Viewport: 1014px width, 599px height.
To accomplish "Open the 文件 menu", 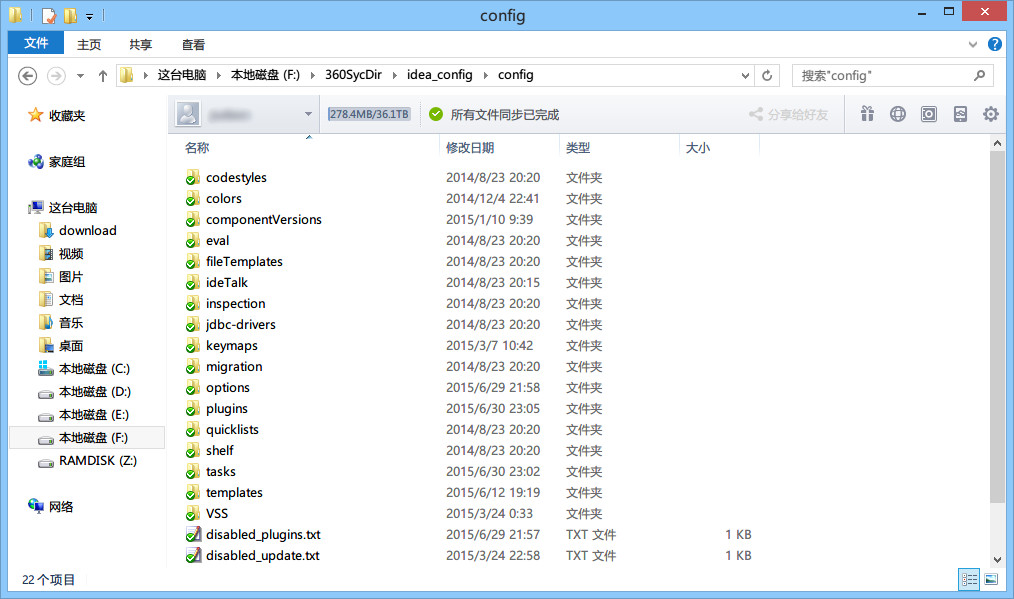I will click(35, 43).
